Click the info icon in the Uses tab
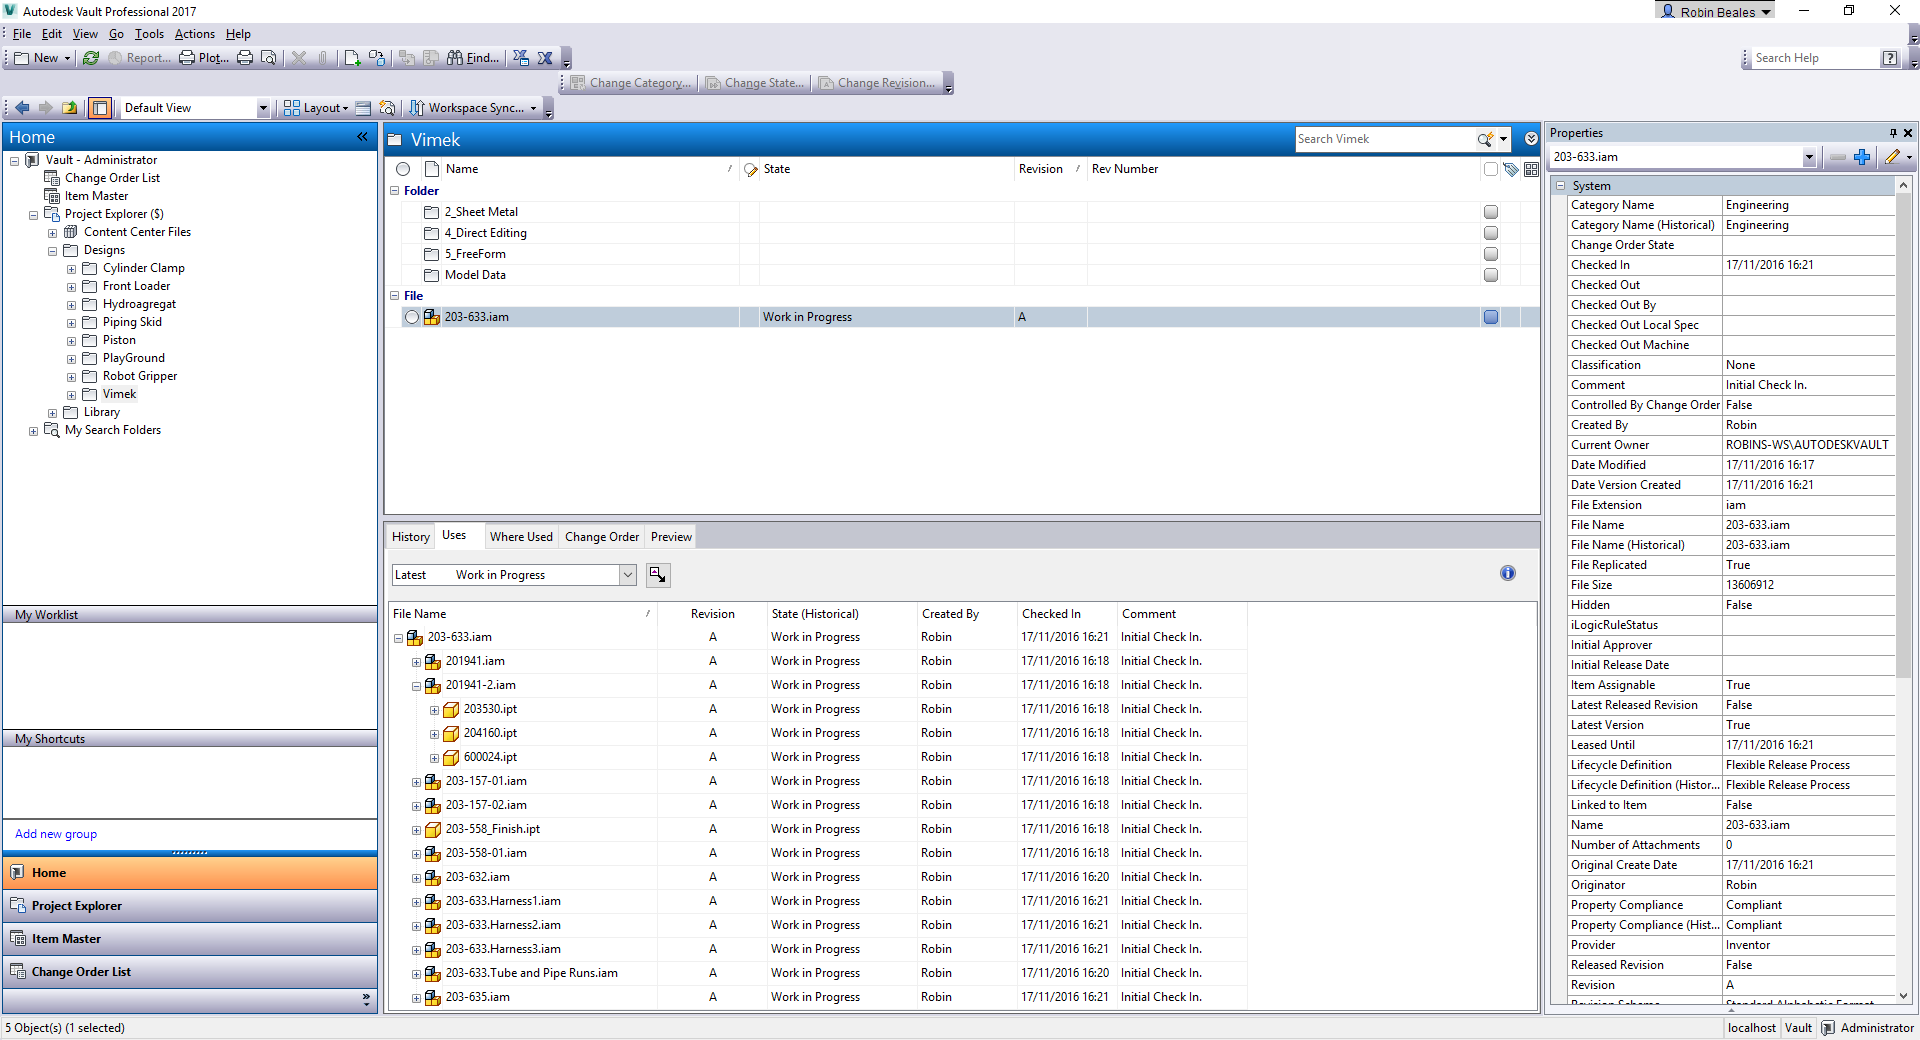Image resolution: width=1920 pixels, height=1040 pixels. (x=1507, y=573)
